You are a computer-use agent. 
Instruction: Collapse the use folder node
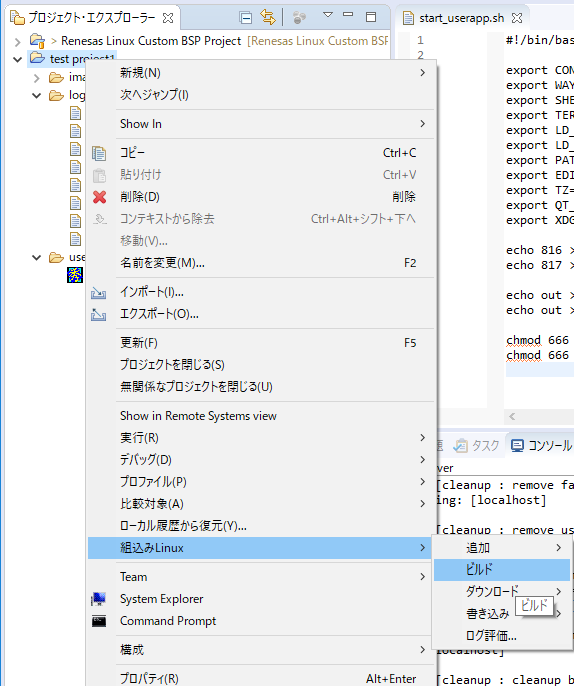[37, 257]
